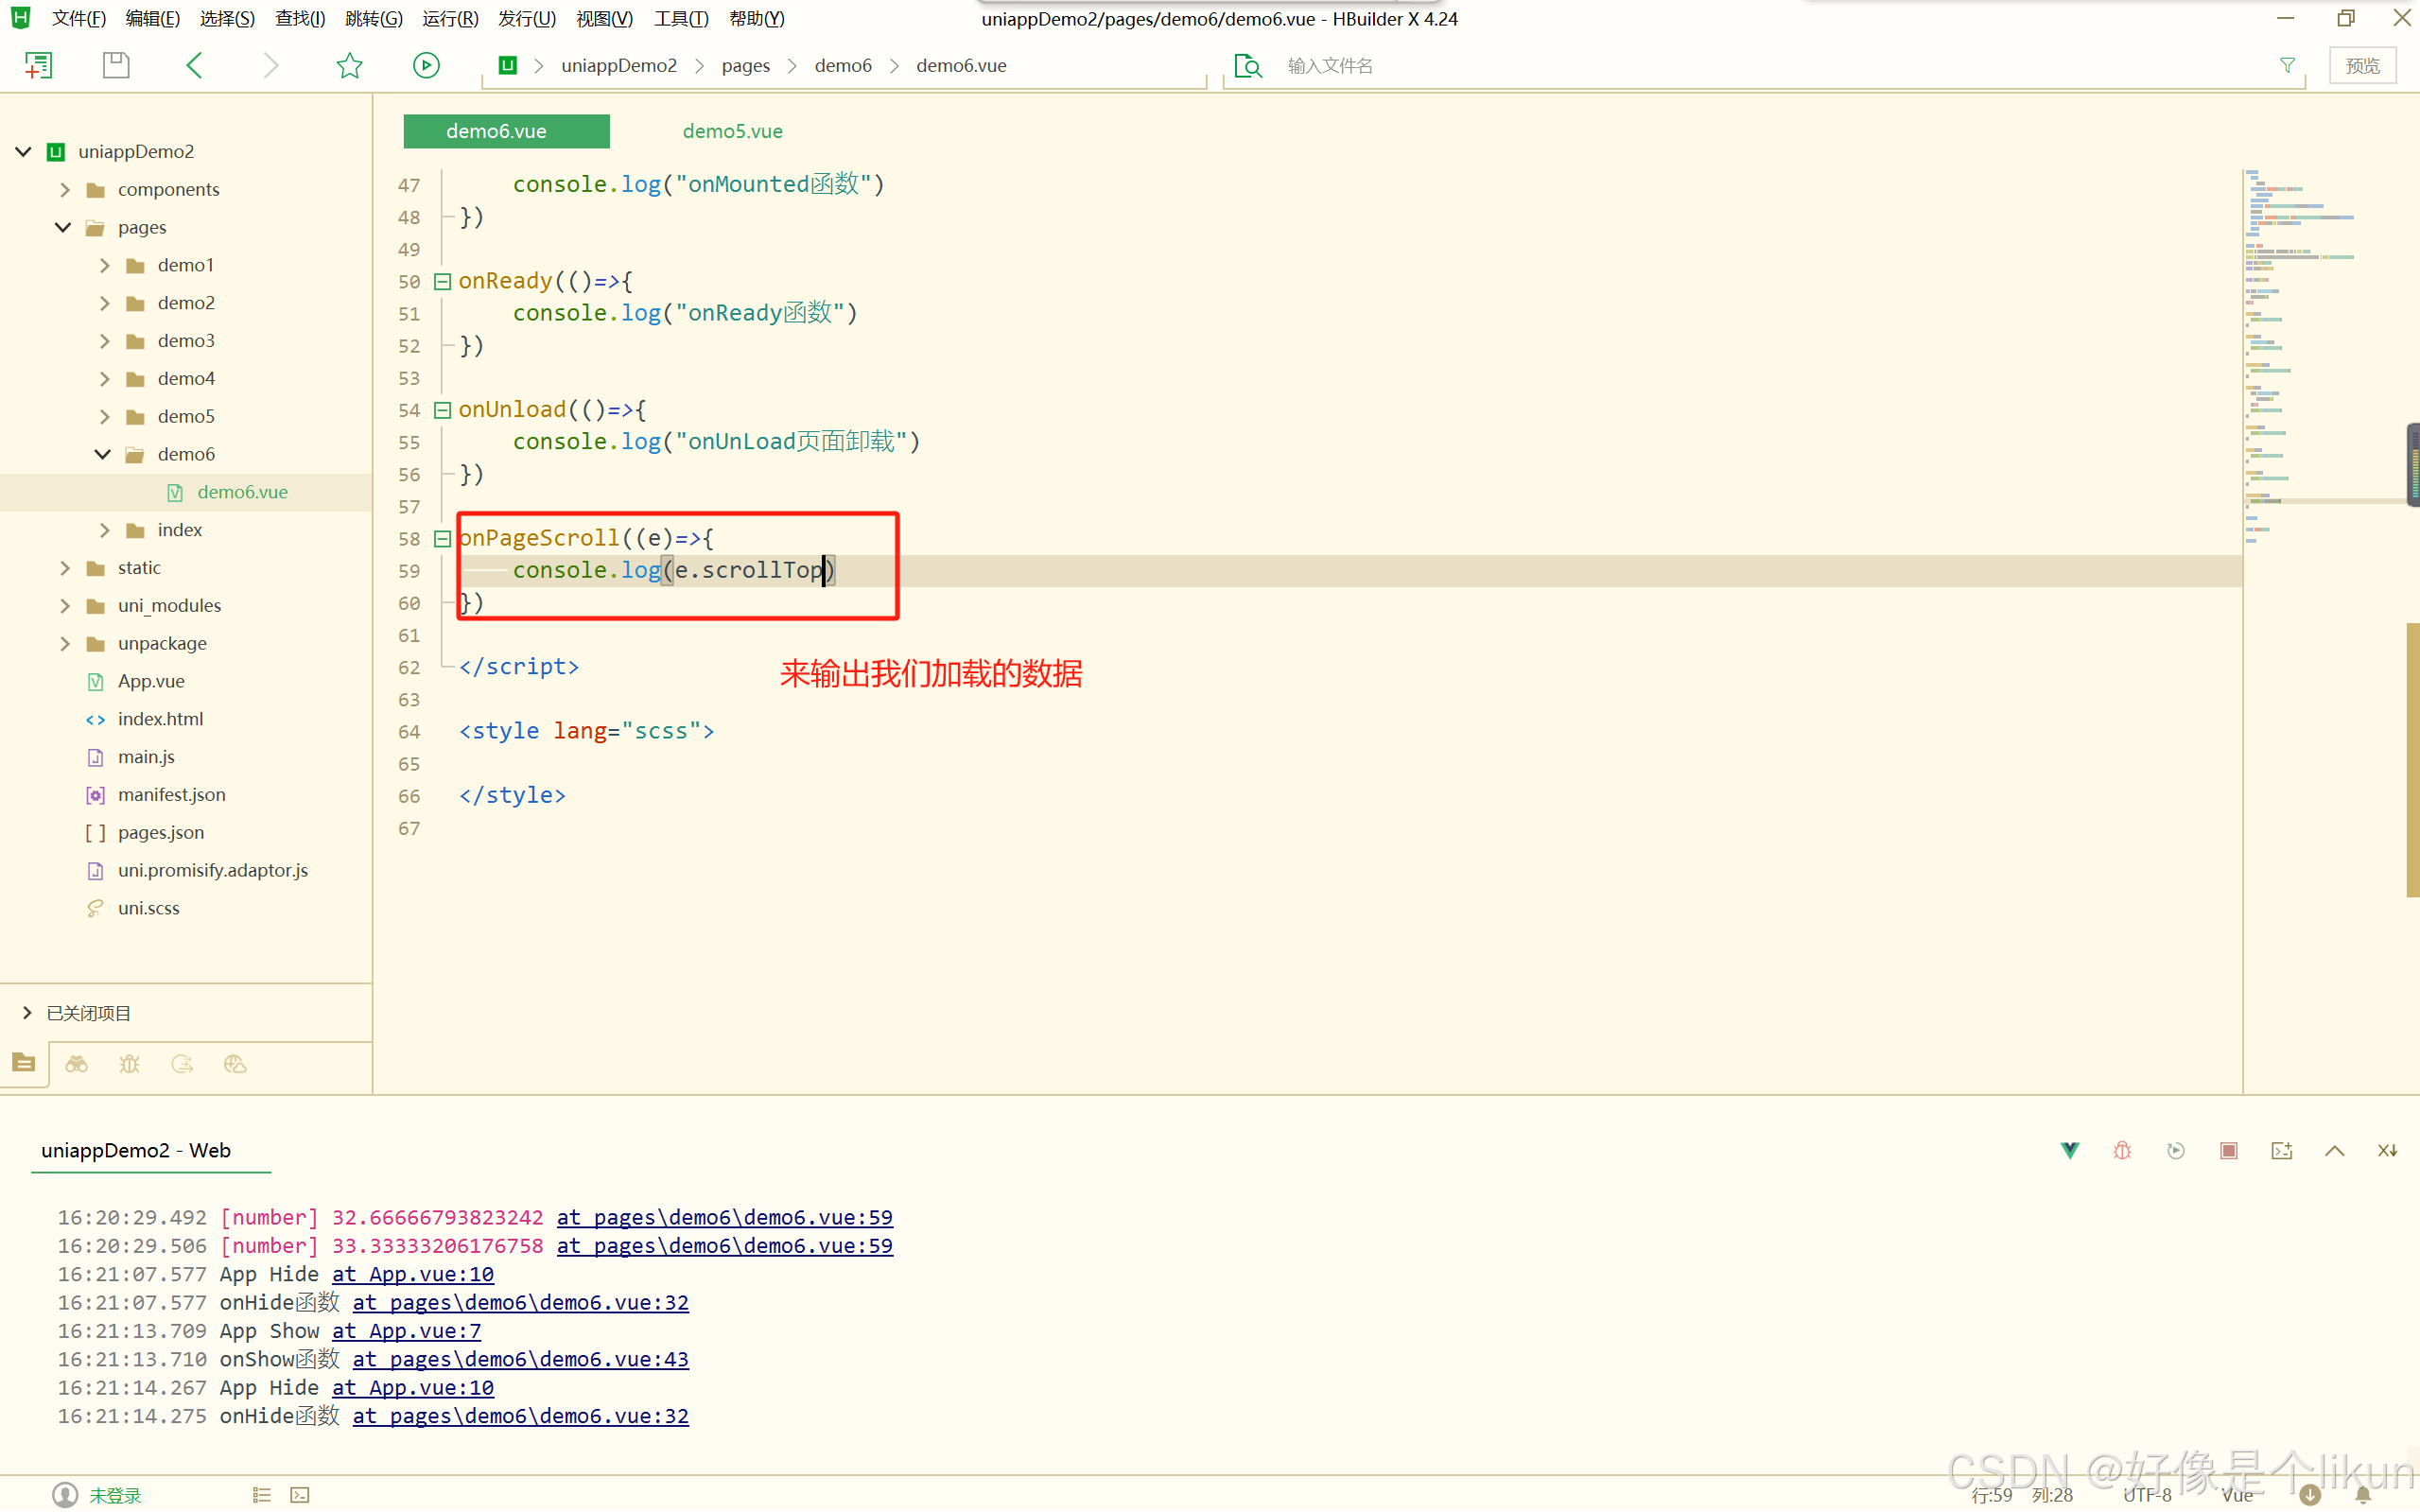This screenshot has width=2420, height=1512.
Task: Collapse the onPageScroll code fold marker
Action: click(x=442, y=539)
